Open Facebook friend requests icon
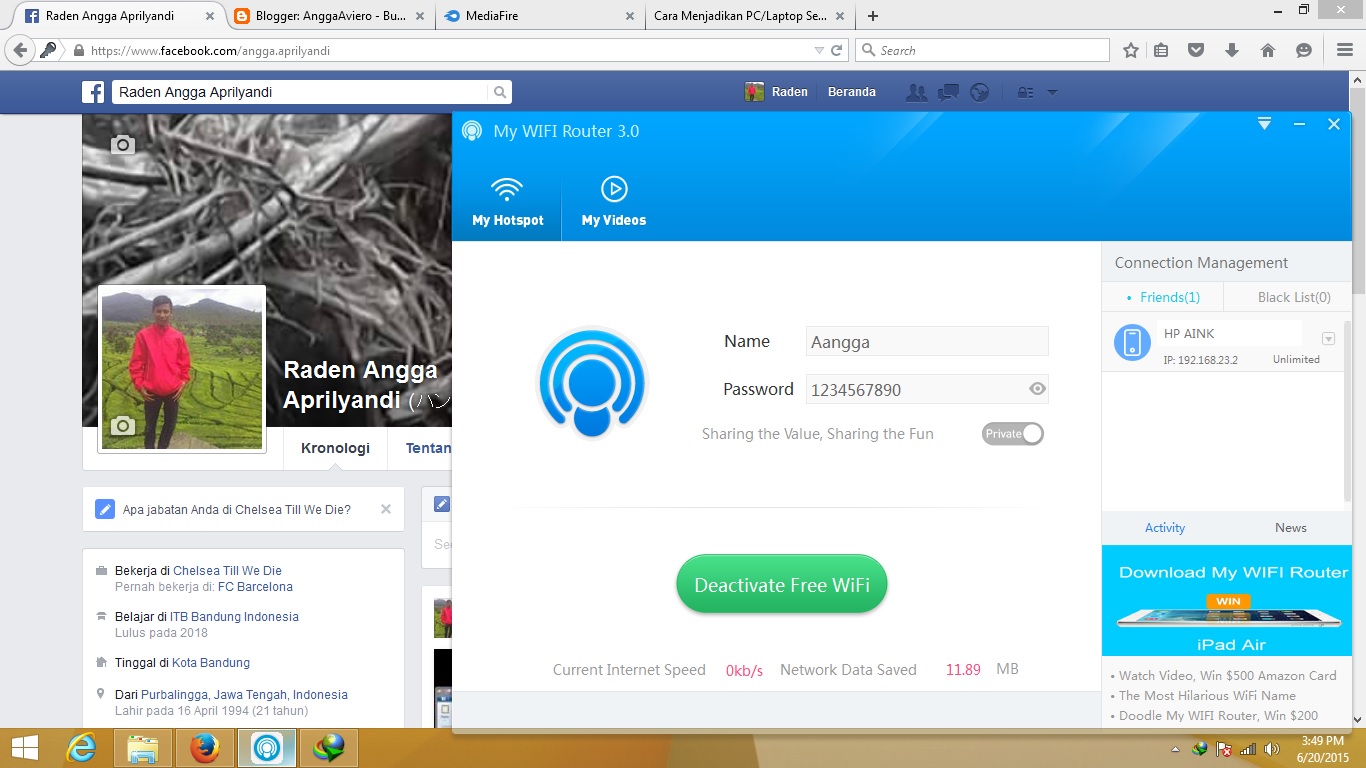The height and width of the screenshot is (768, 1366). pos(916,92)
